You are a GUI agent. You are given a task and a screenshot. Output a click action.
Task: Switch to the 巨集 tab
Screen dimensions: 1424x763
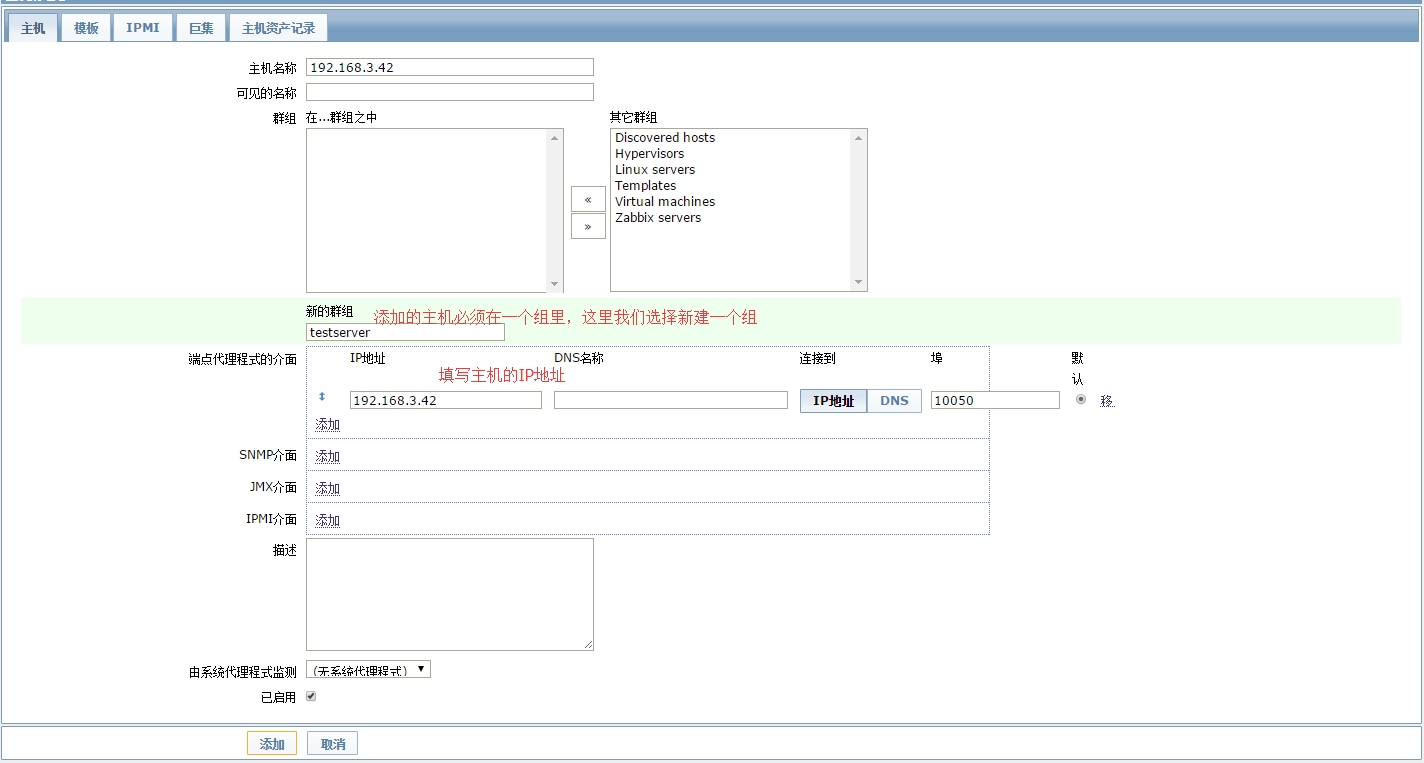tap(201, 28)
